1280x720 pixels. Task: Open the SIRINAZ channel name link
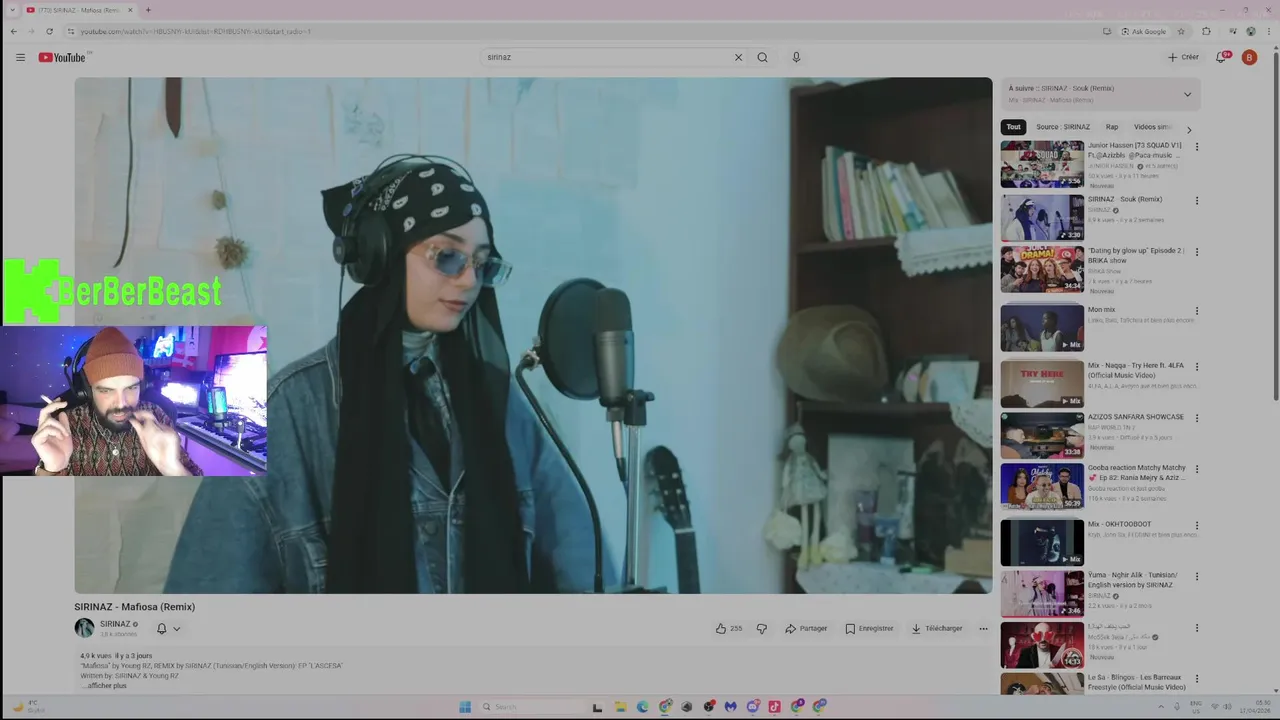pos(116,624)
